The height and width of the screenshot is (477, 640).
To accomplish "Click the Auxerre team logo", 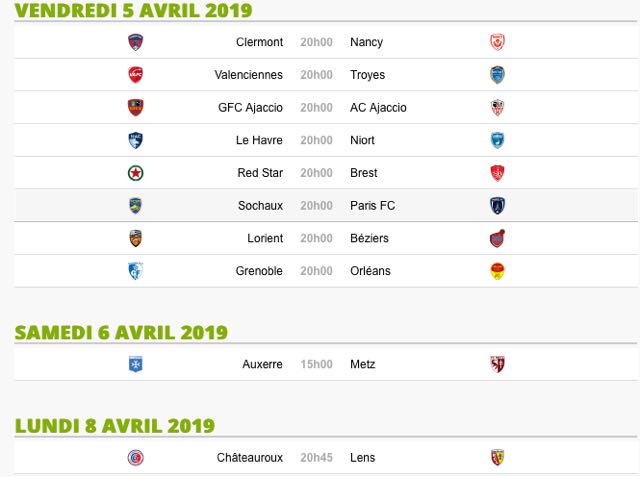I will click(136, 364).
